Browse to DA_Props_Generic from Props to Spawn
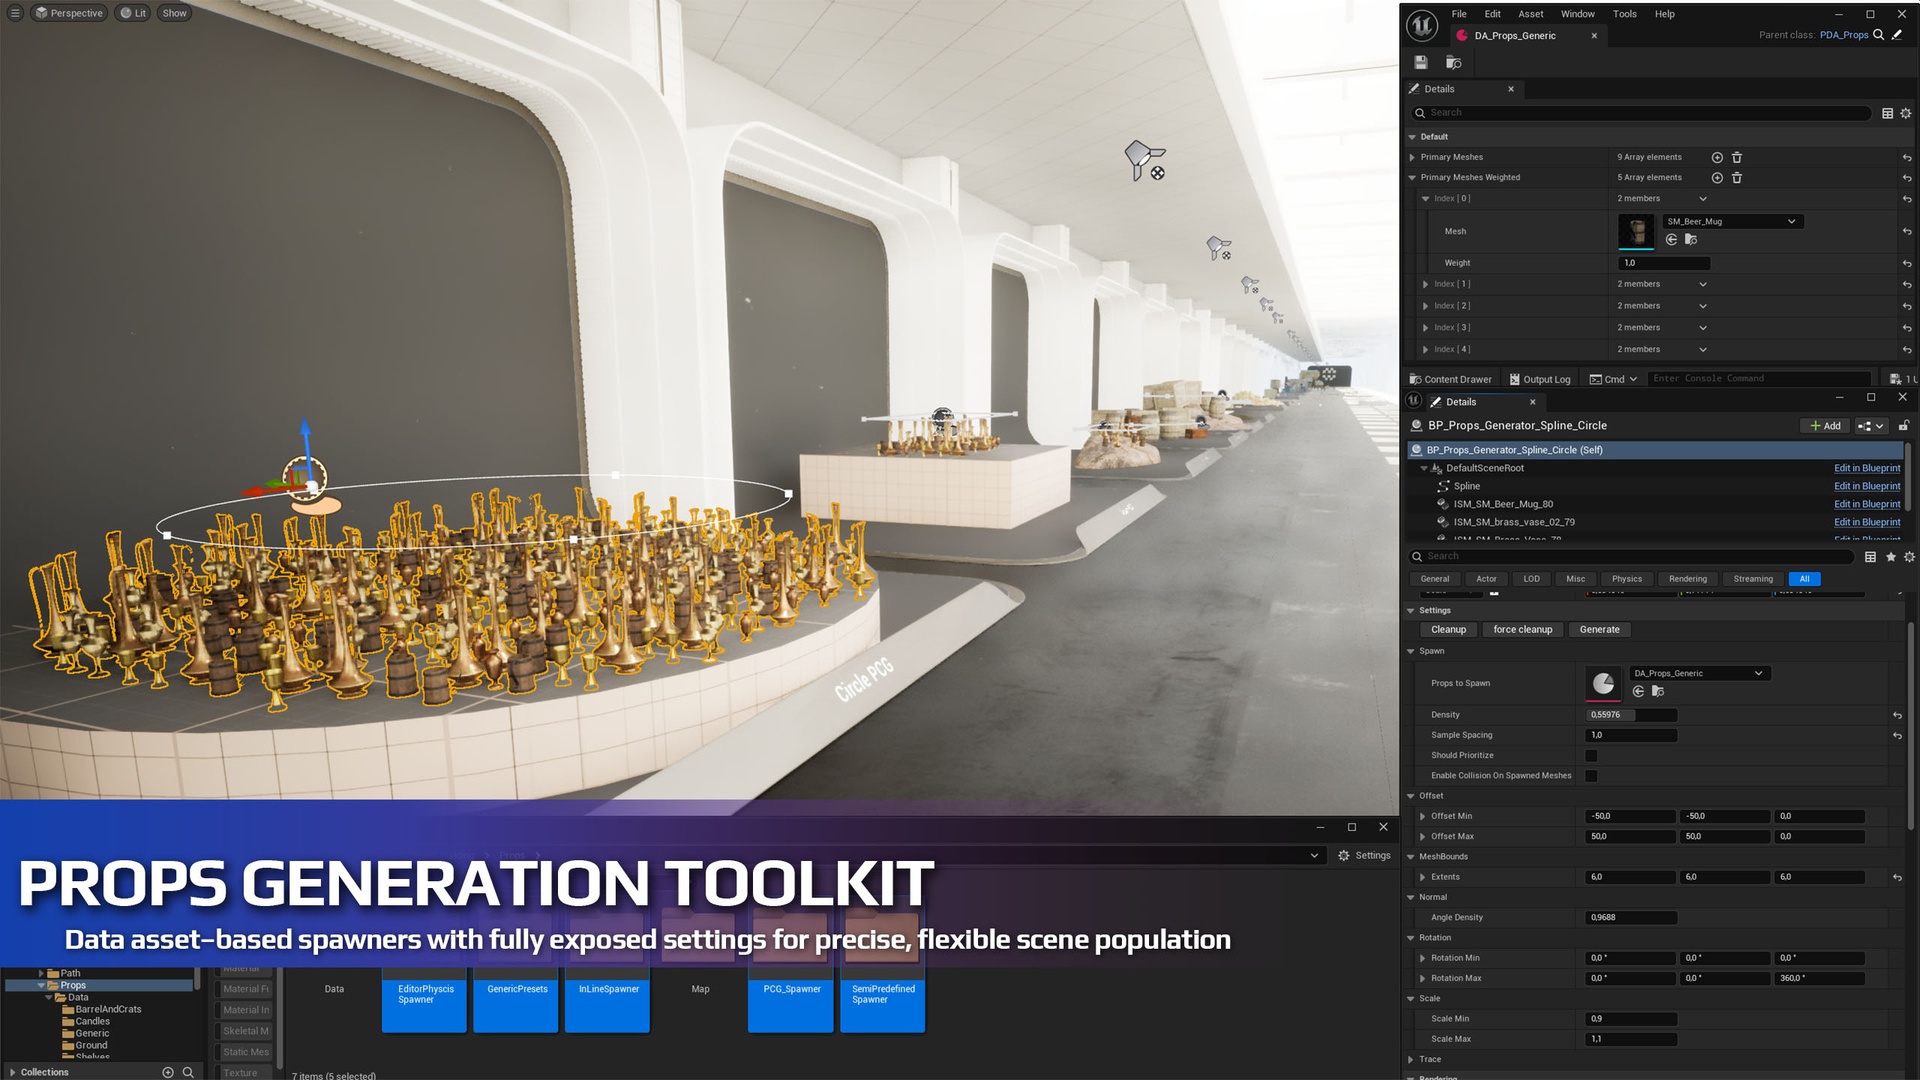Viewport: 1920px width, 1080px height. 1658,691
